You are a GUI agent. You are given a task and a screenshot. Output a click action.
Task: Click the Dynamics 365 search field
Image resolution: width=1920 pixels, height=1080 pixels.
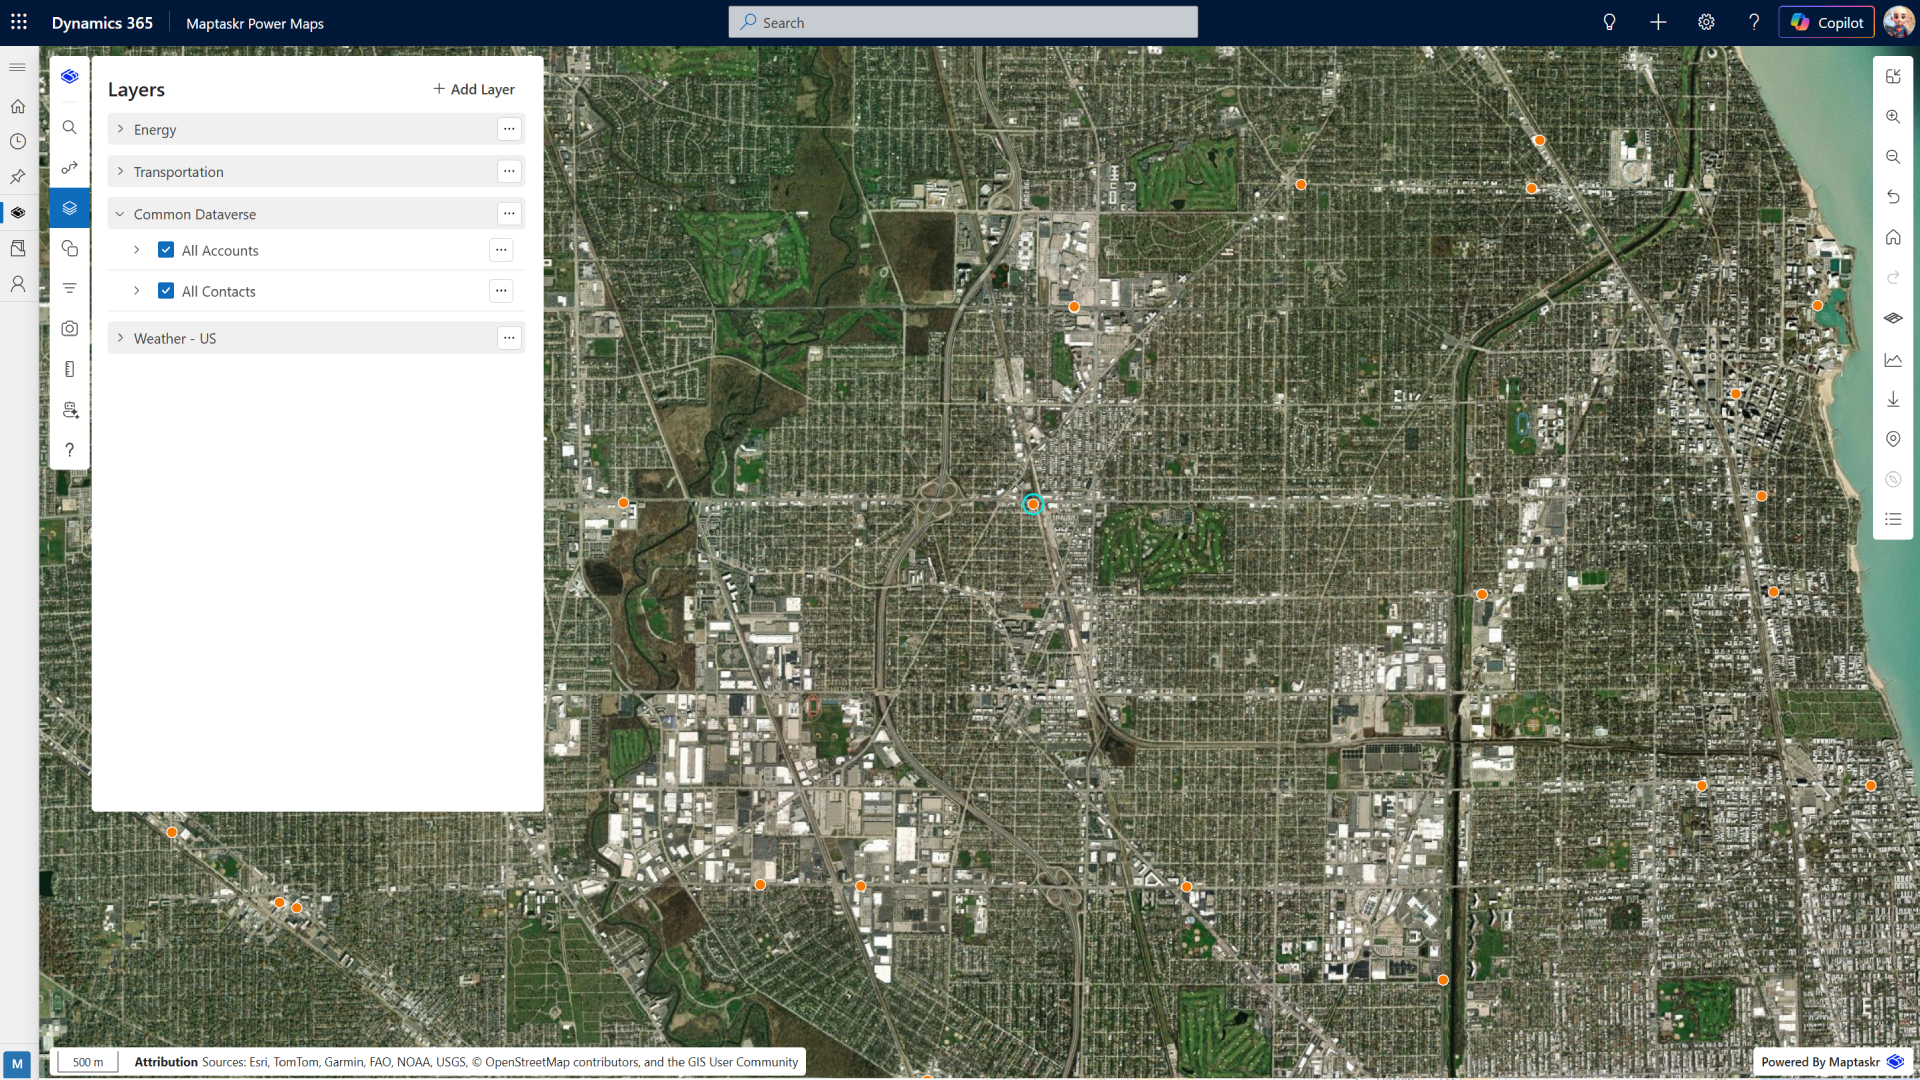coord(962,22)
